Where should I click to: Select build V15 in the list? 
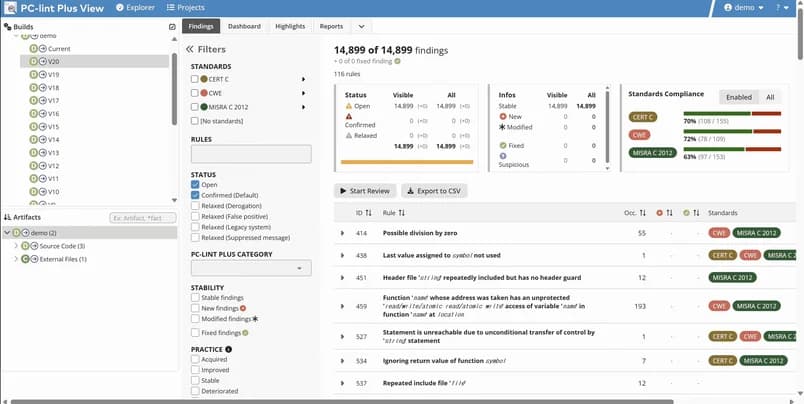tap(53, 127)
